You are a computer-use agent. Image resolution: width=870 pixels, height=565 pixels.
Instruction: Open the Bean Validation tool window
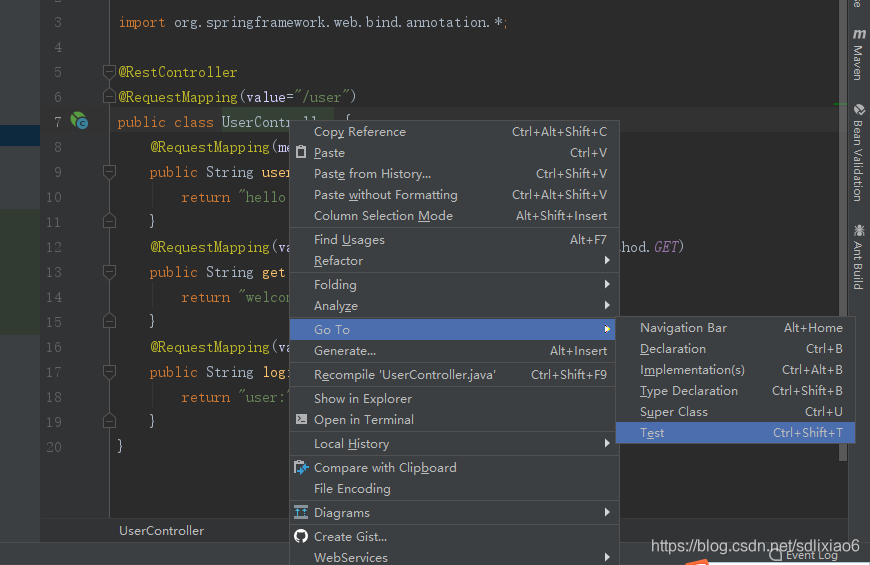858,153
